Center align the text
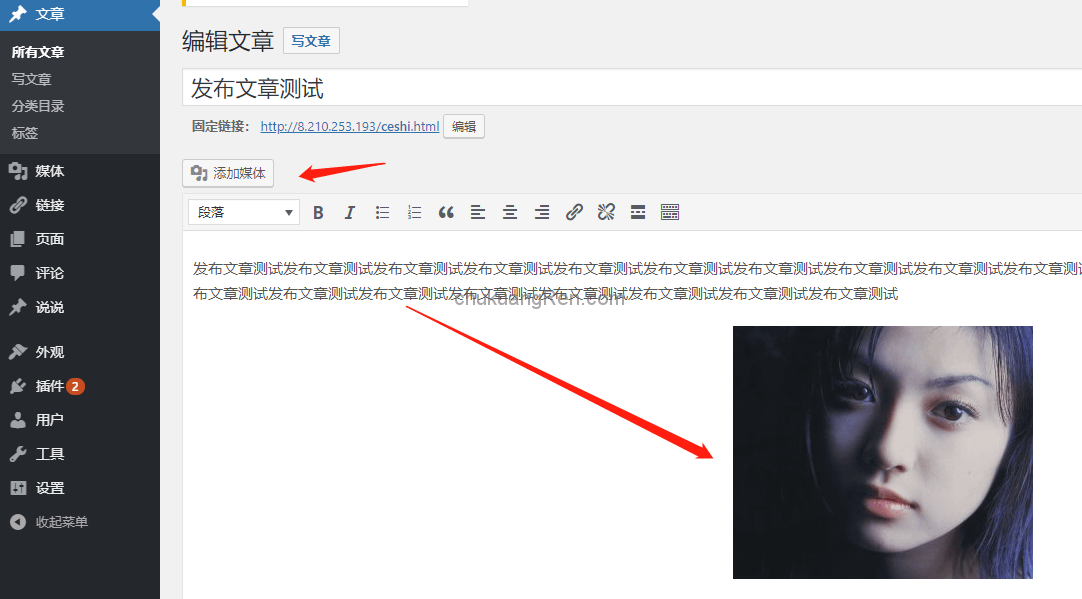 (x=510, y=212)
